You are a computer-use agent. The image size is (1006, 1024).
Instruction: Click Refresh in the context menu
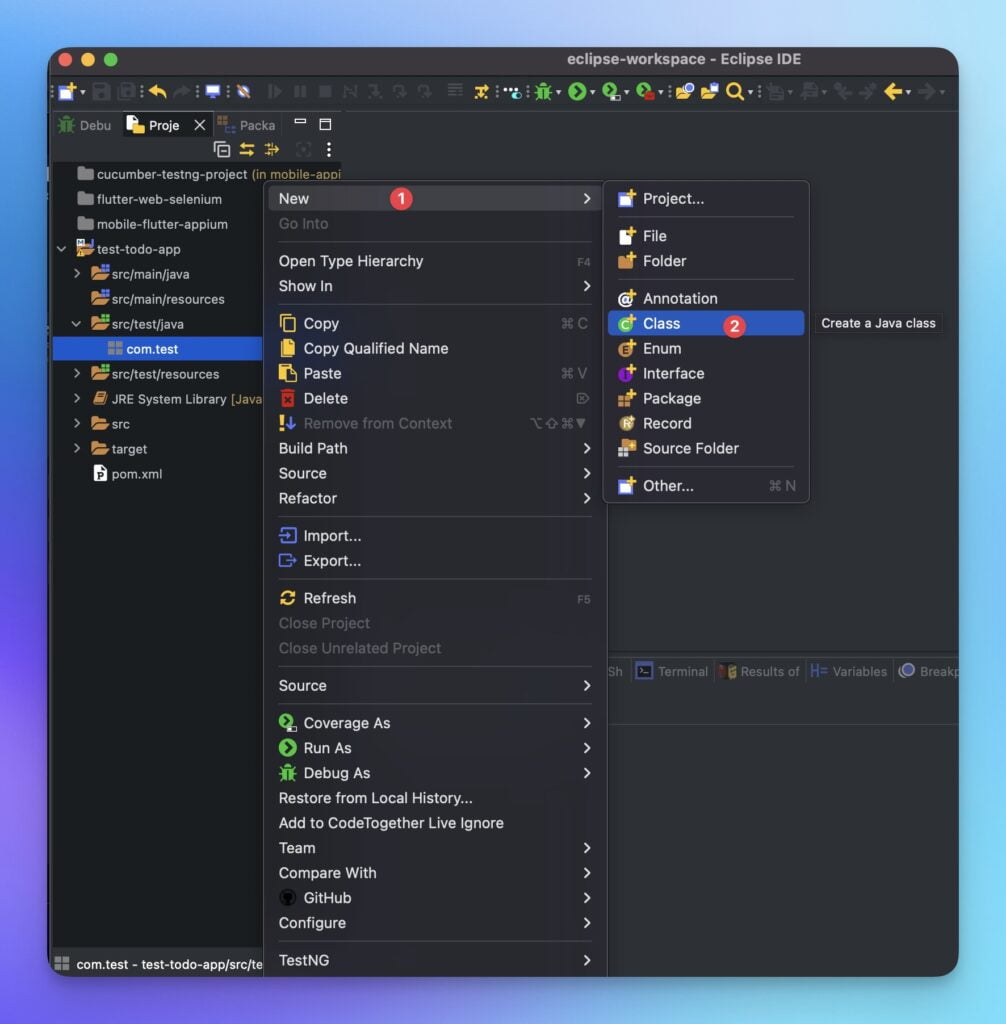click(x=434, y=598)
